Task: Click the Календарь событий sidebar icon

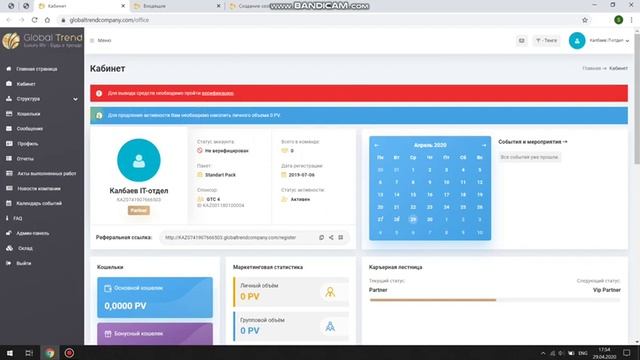Action: click(9, 203)
